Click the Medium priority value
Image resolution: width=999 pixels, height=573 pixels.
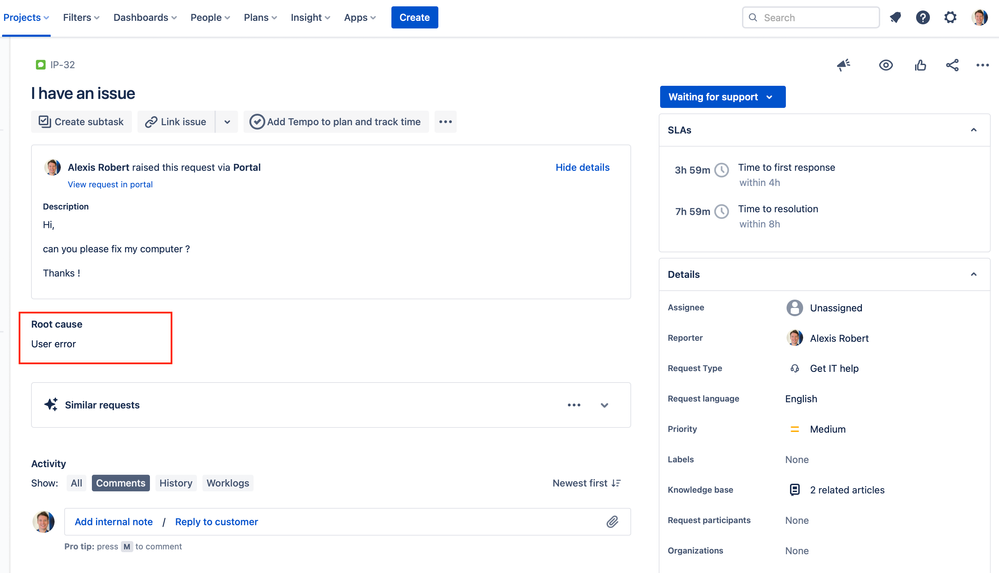click(828, 430)
